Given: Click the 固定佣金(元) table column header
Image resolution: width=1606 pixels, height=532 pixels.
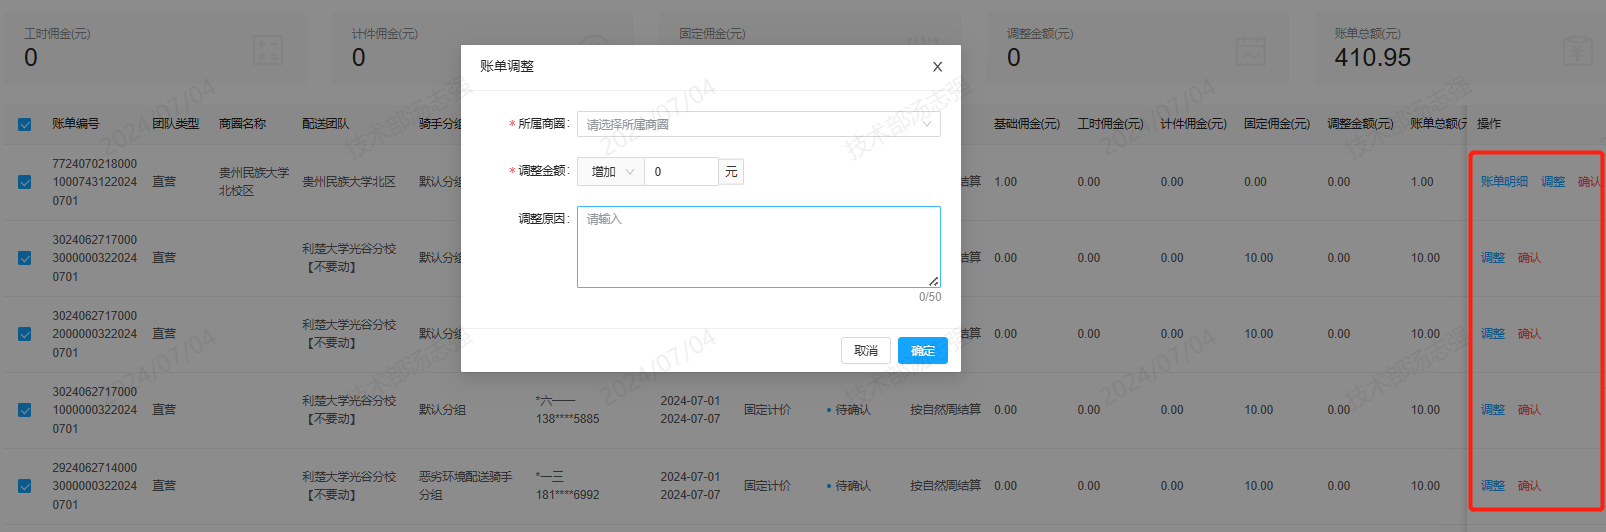Looking at the screenshot, I should [x=1277, y=124].
